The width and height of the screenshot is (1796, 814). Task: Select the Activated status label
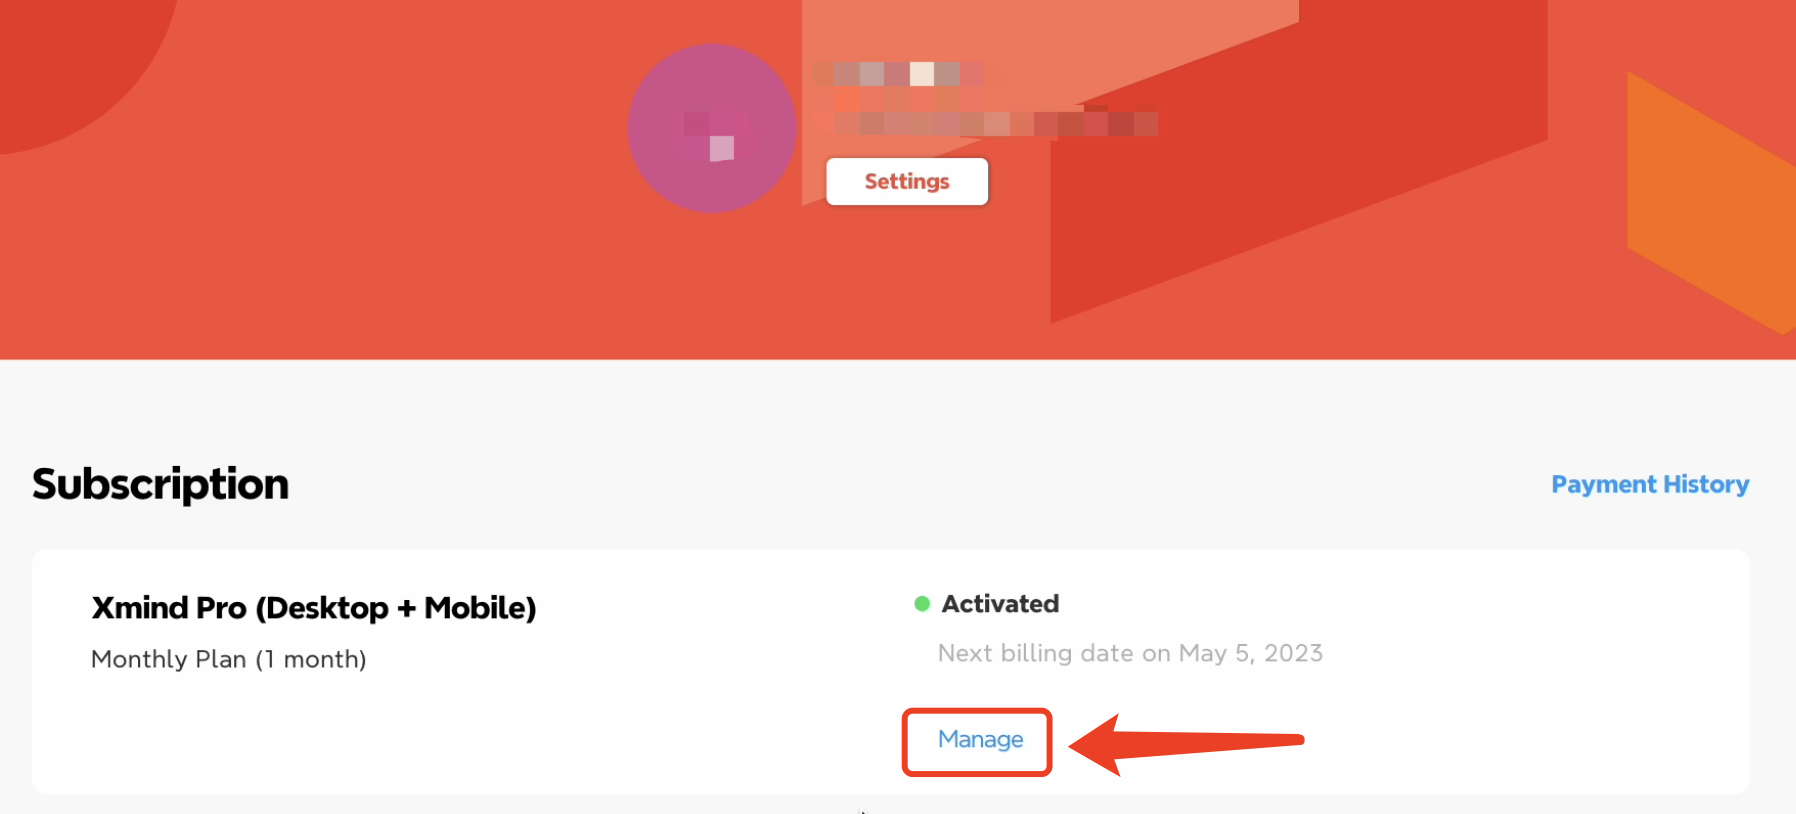pos(1000,604)
